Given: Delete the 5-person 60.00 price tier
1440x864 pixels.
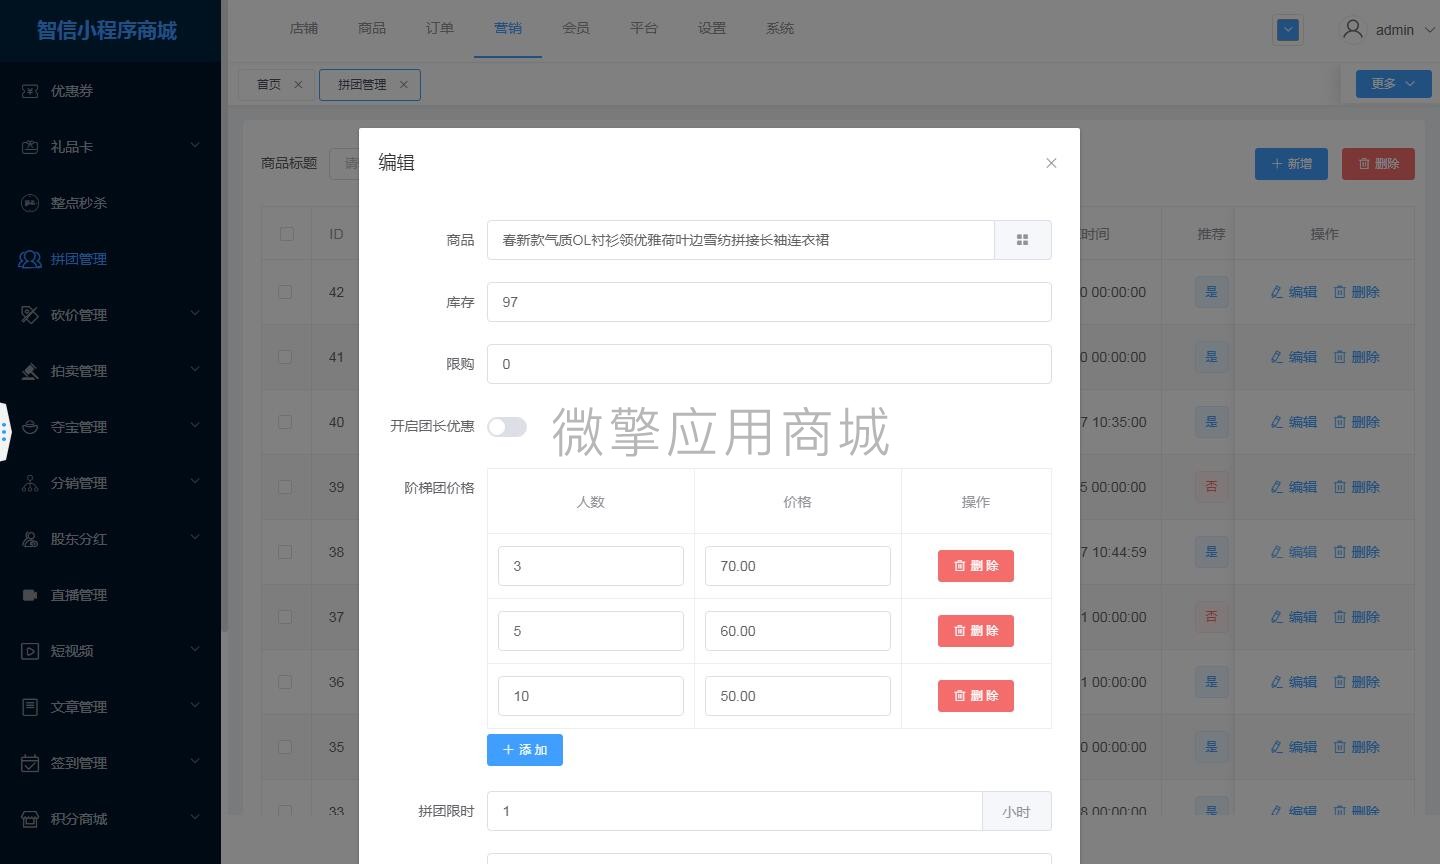Looking at the screenshot, I should (976, 631).
